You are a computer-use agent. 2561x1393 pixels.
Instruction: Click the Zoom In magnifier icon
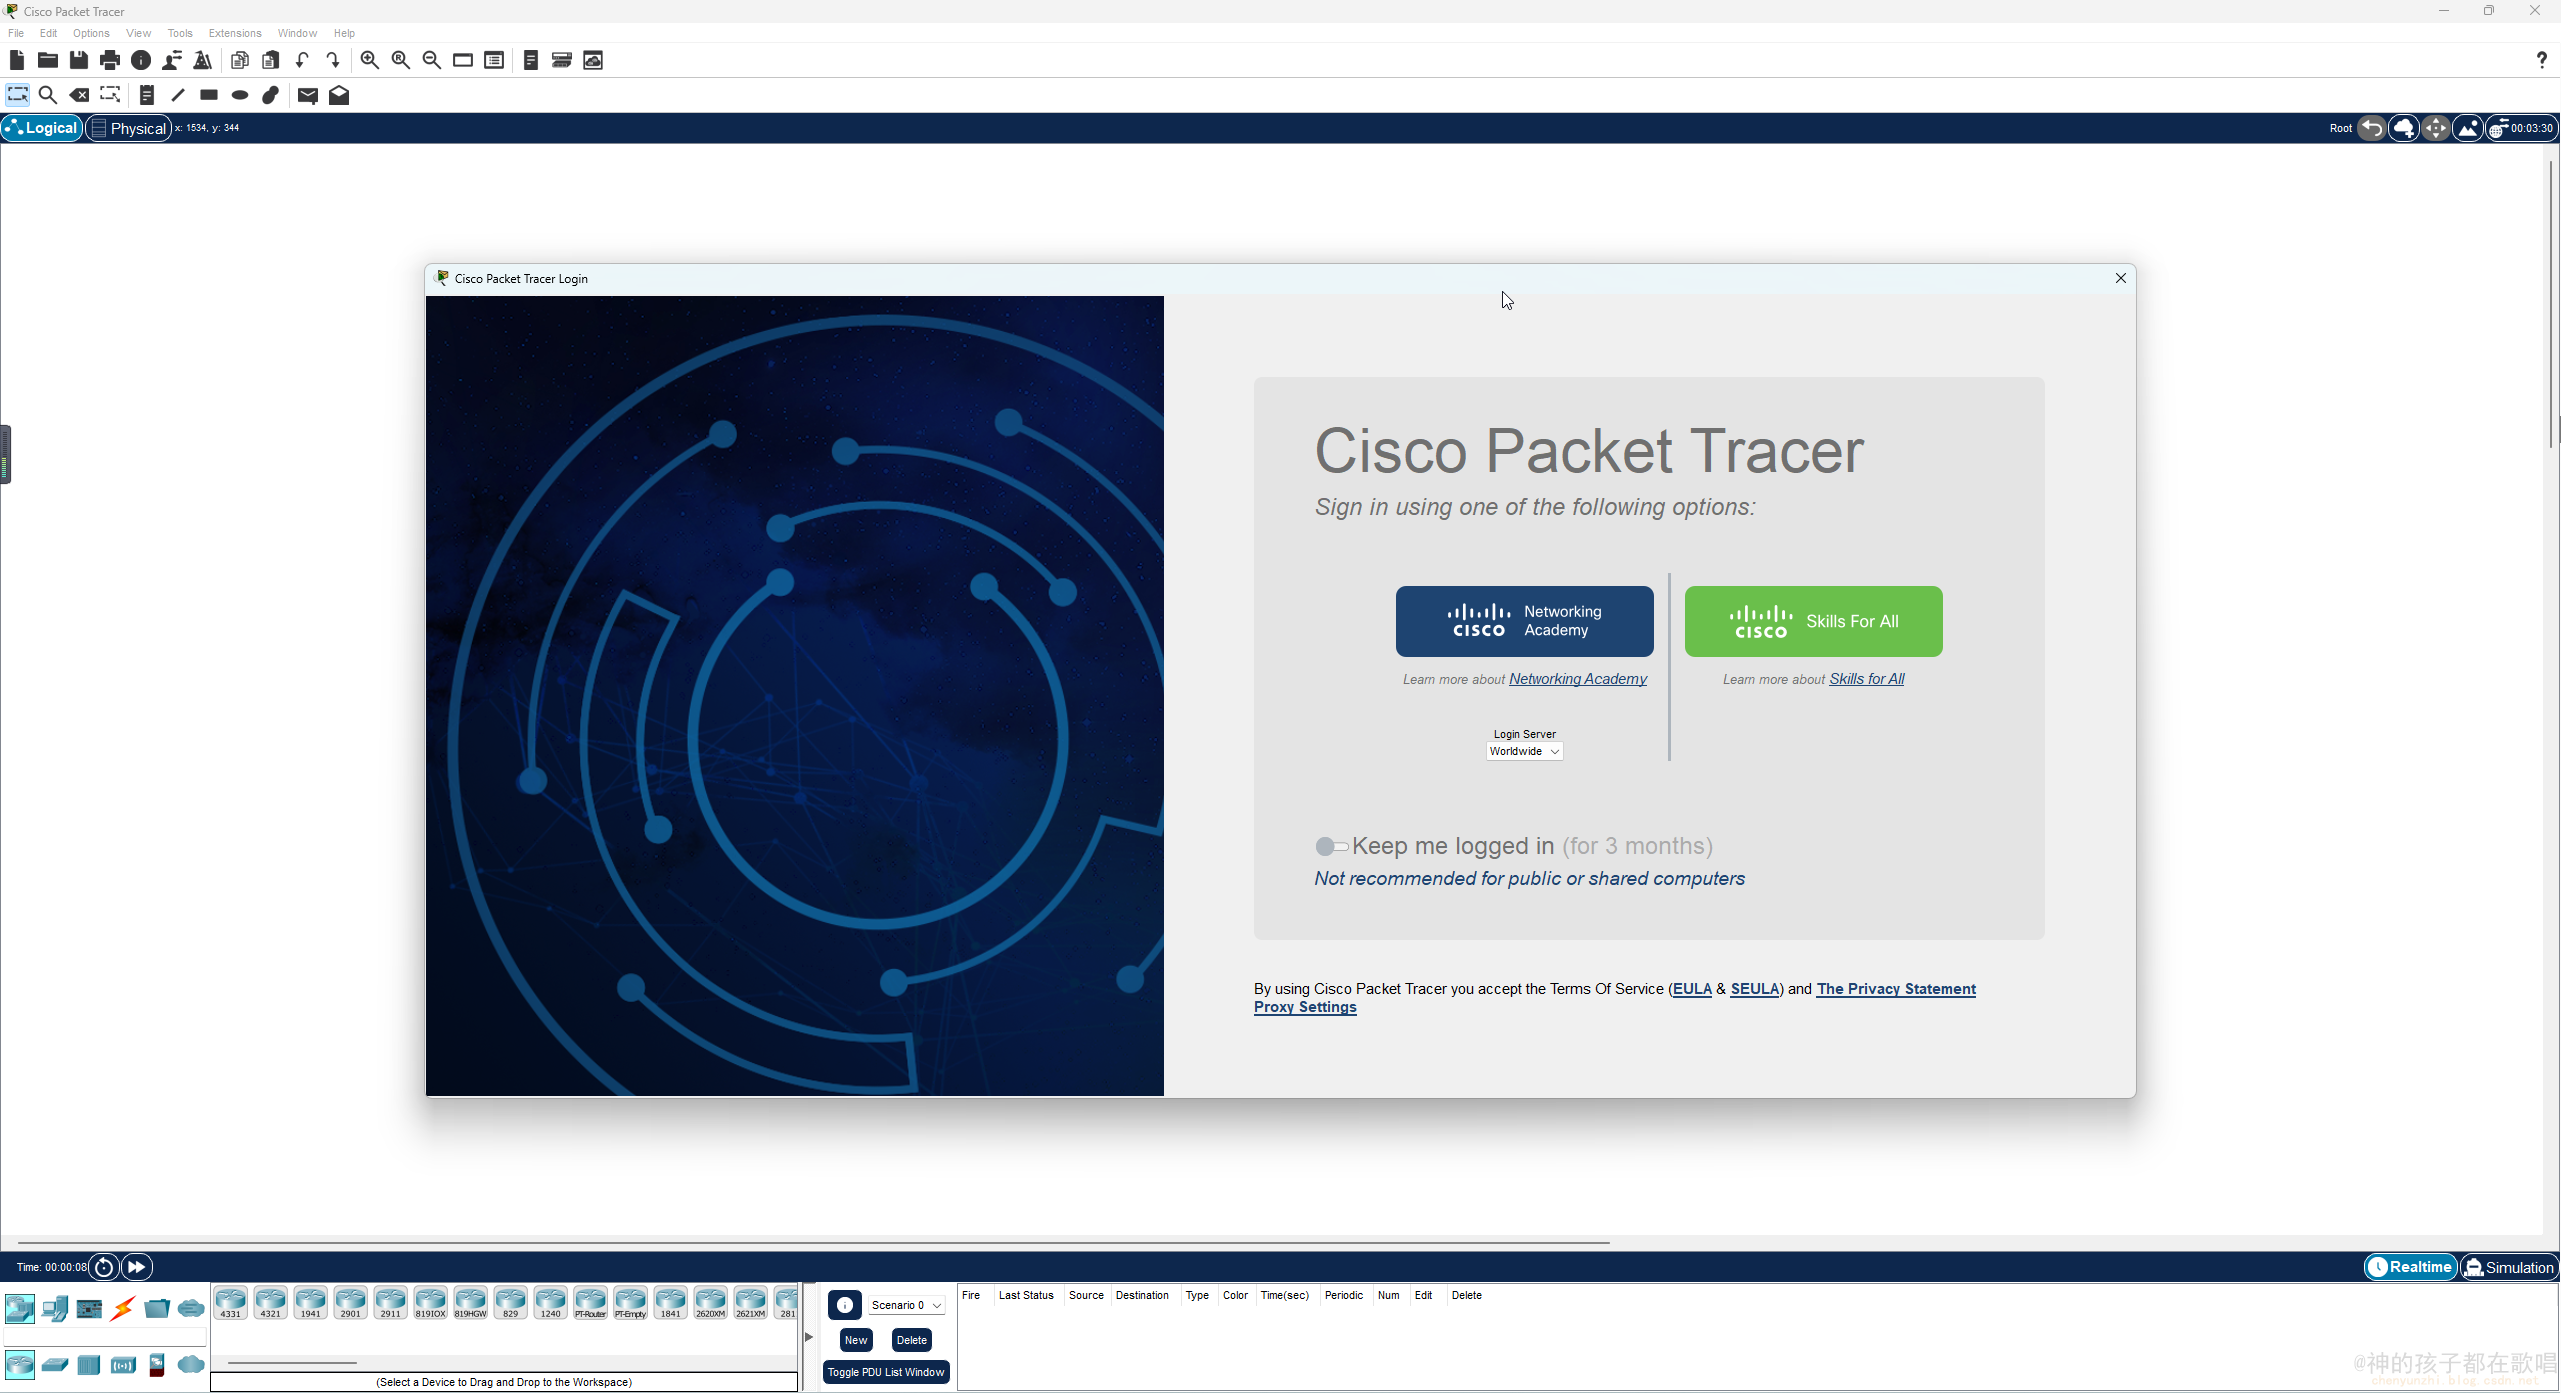(369, 60)
